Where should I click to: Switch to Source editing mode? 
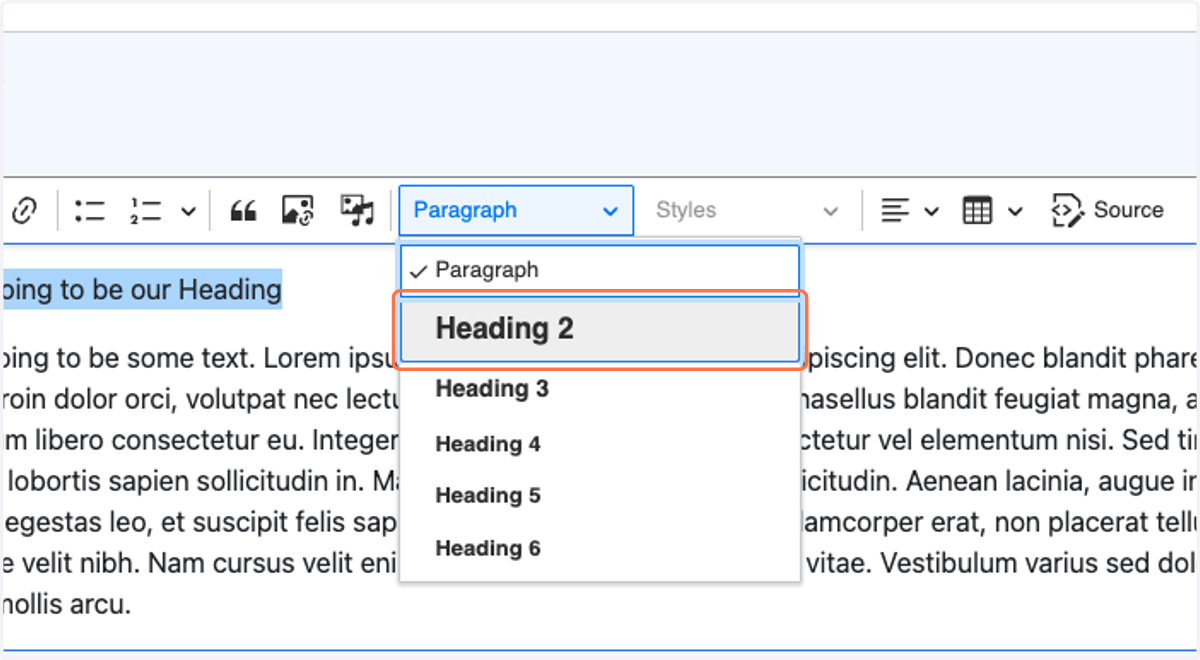click(1108, 211)
